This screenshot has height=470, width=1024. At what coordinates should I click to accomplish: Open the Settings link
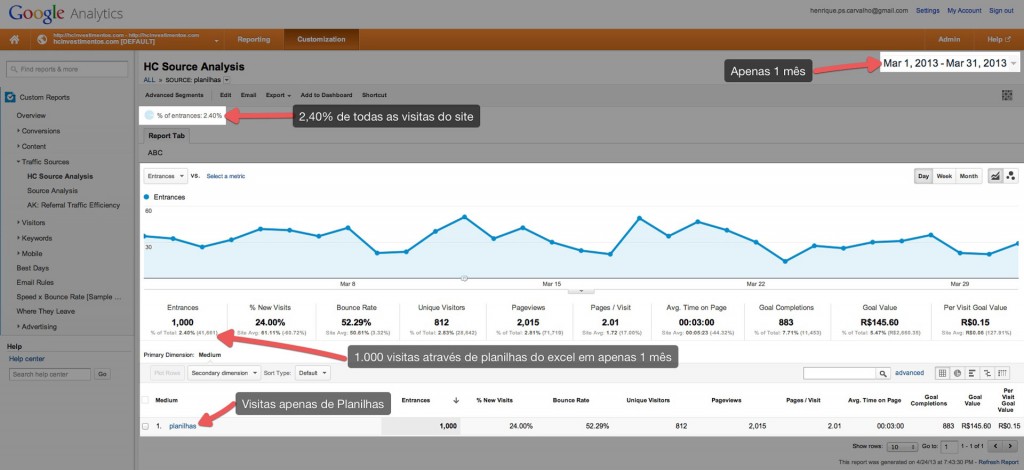tap(927, 10)
